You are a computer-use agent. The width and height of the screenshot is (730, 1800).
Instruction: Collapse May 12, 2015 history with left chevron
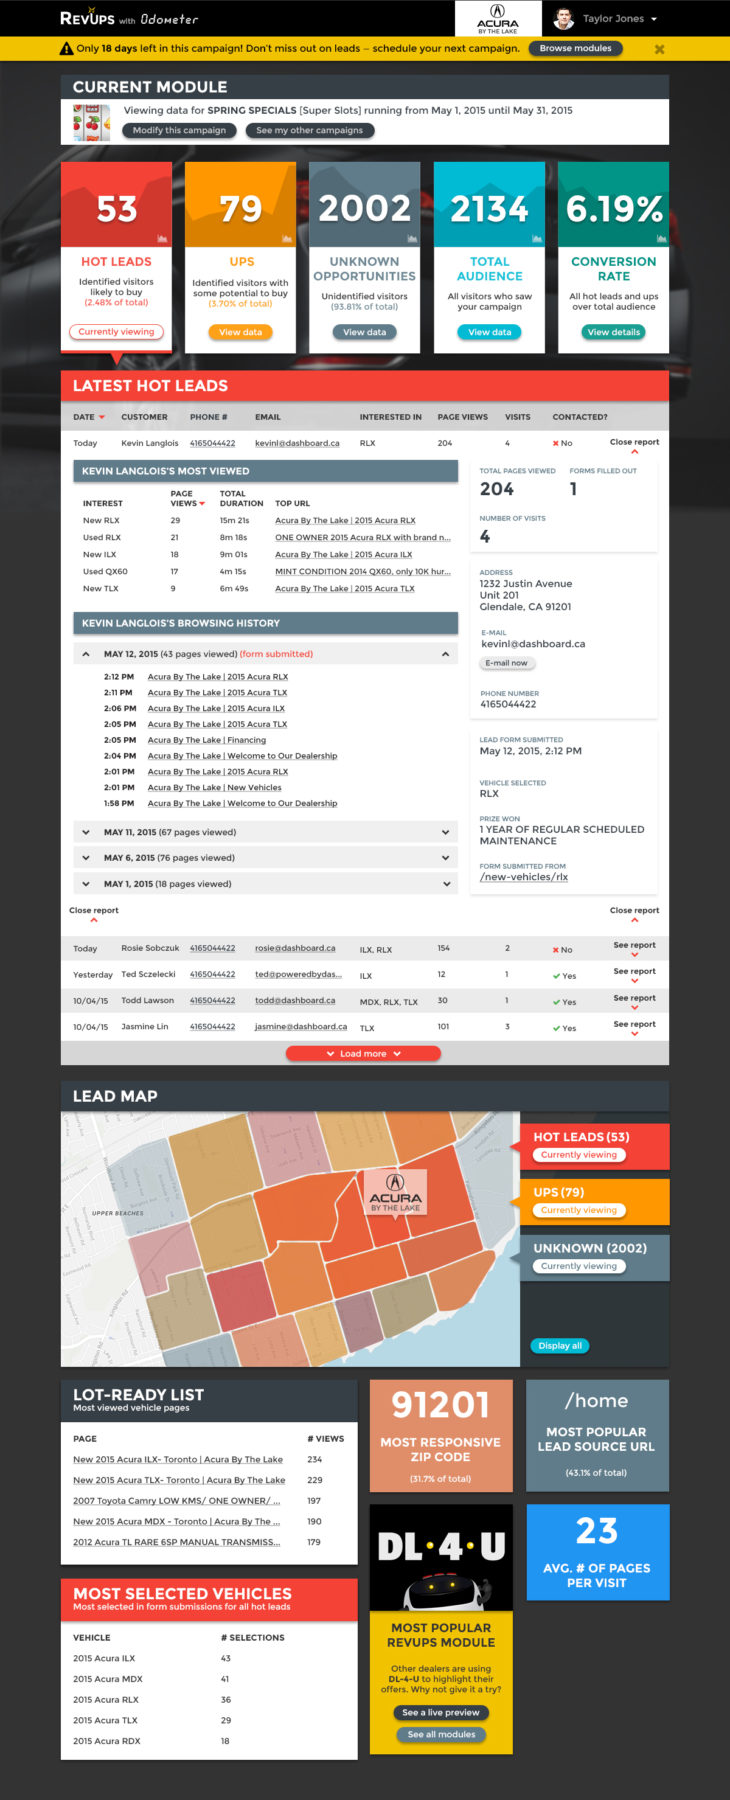click(x=86, y=654)
